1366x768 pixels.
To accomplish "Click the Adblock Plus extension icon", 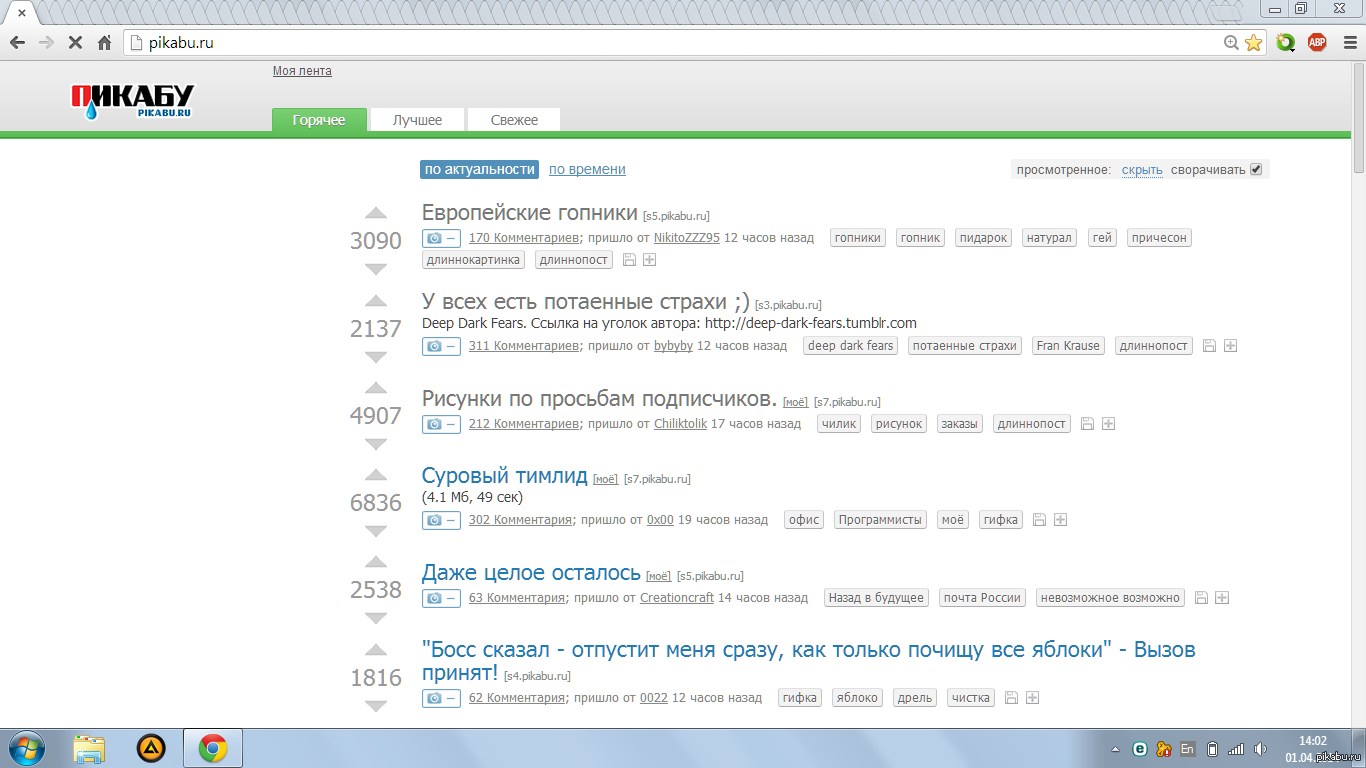I will pyautogui.click(x=1317, y=42).
